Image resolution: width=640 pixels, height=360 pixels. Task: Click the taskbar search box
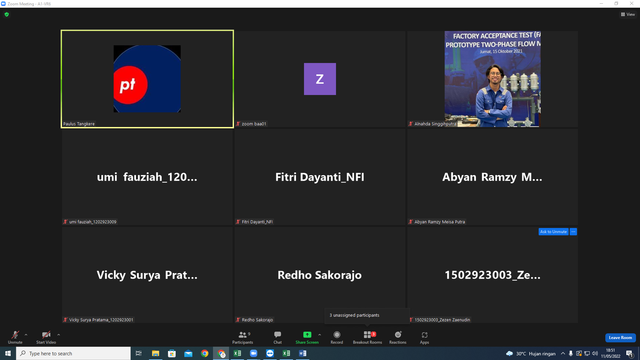[73, 353]
